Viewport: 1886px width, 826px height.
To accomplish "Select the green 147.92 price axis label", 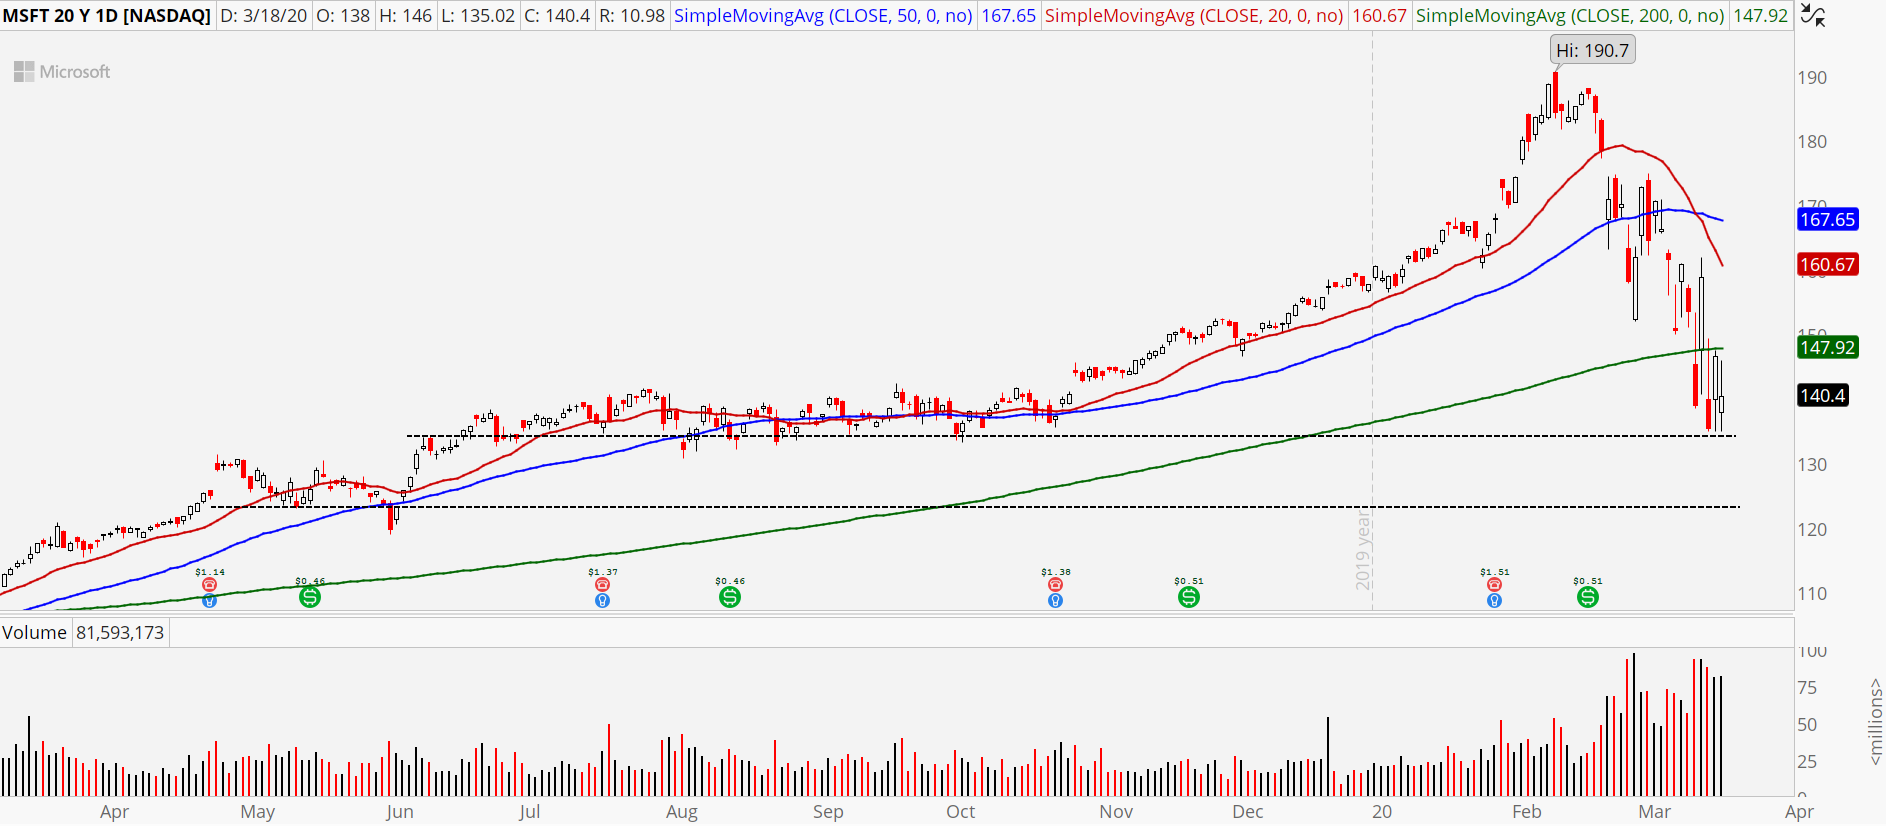I will point(1827,347).
